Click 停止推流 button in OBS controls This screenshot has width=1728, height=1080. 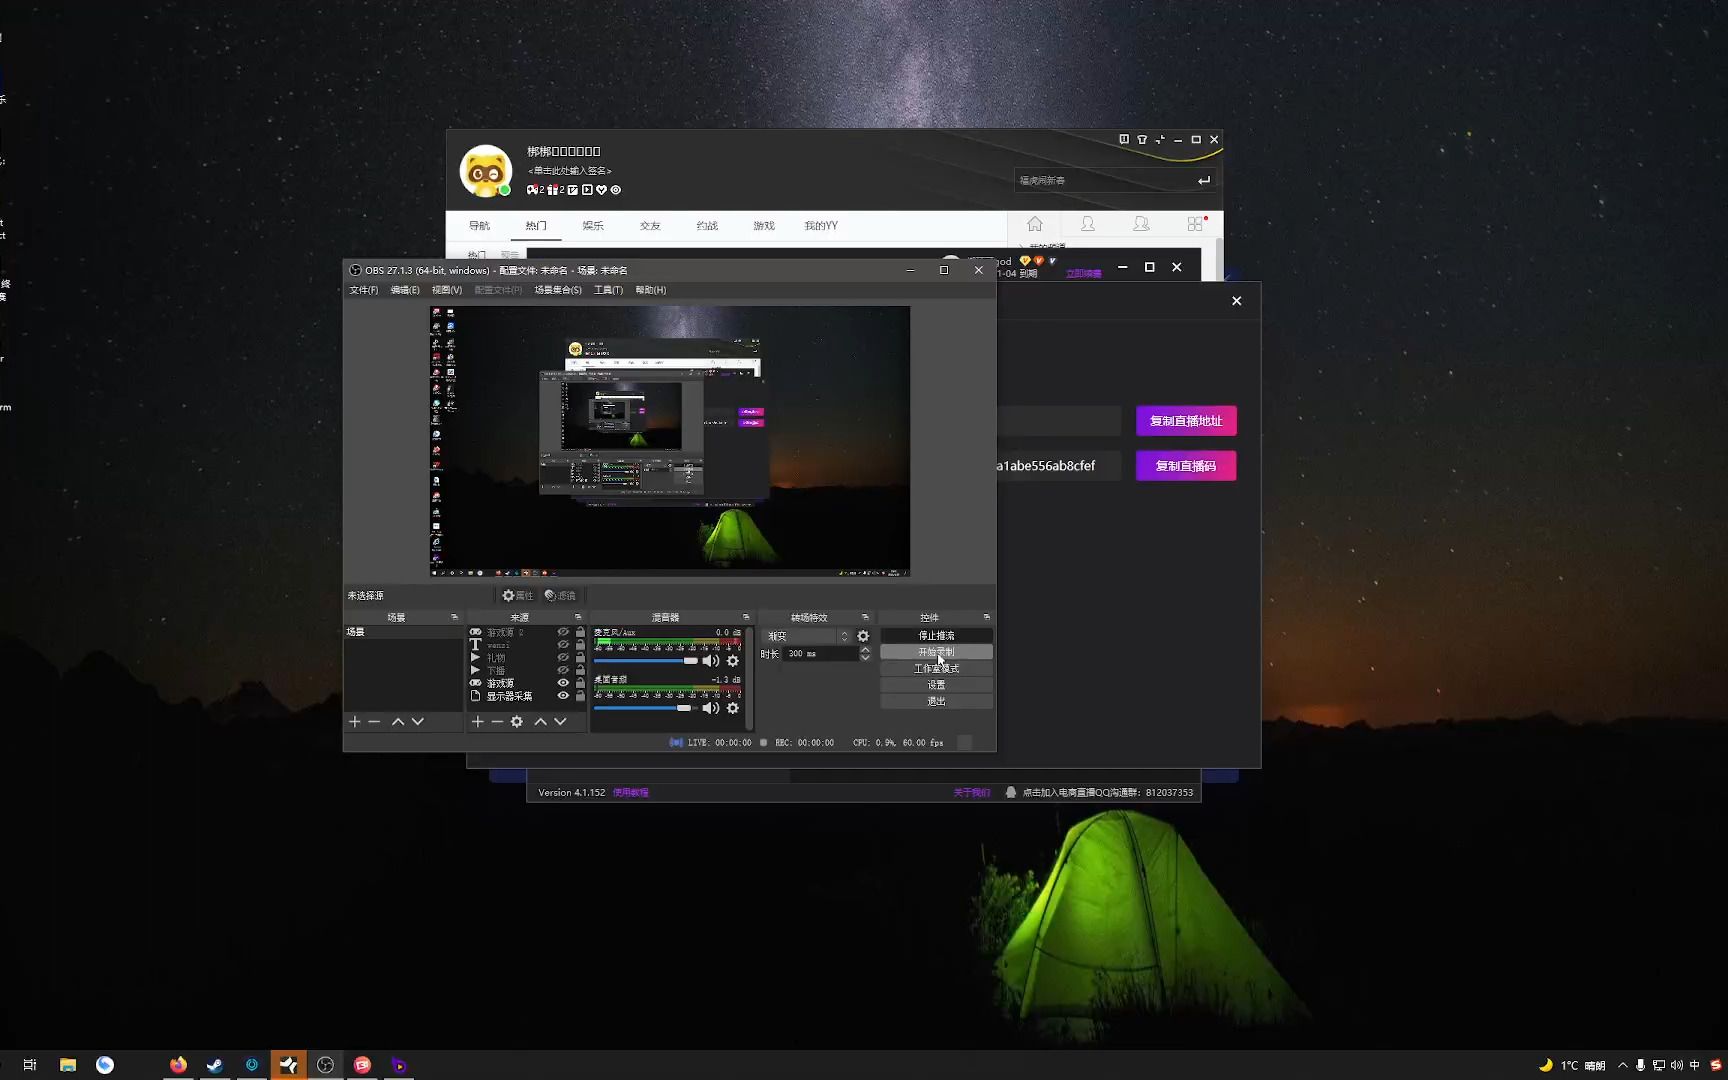tap(936, 636)
